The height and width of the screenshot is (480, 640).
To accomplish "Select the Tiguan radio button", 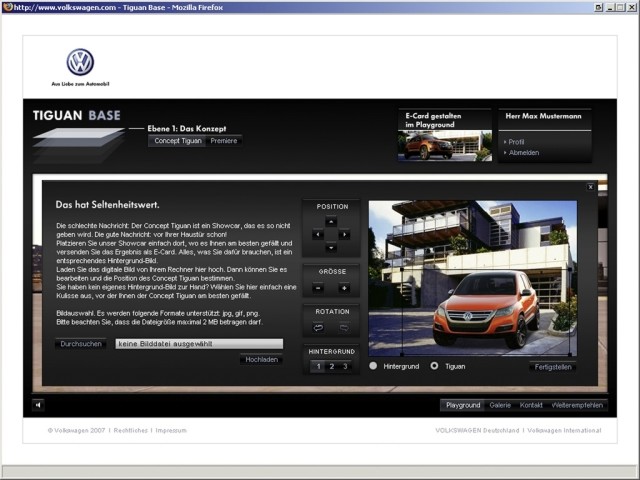I will point(434,366).
